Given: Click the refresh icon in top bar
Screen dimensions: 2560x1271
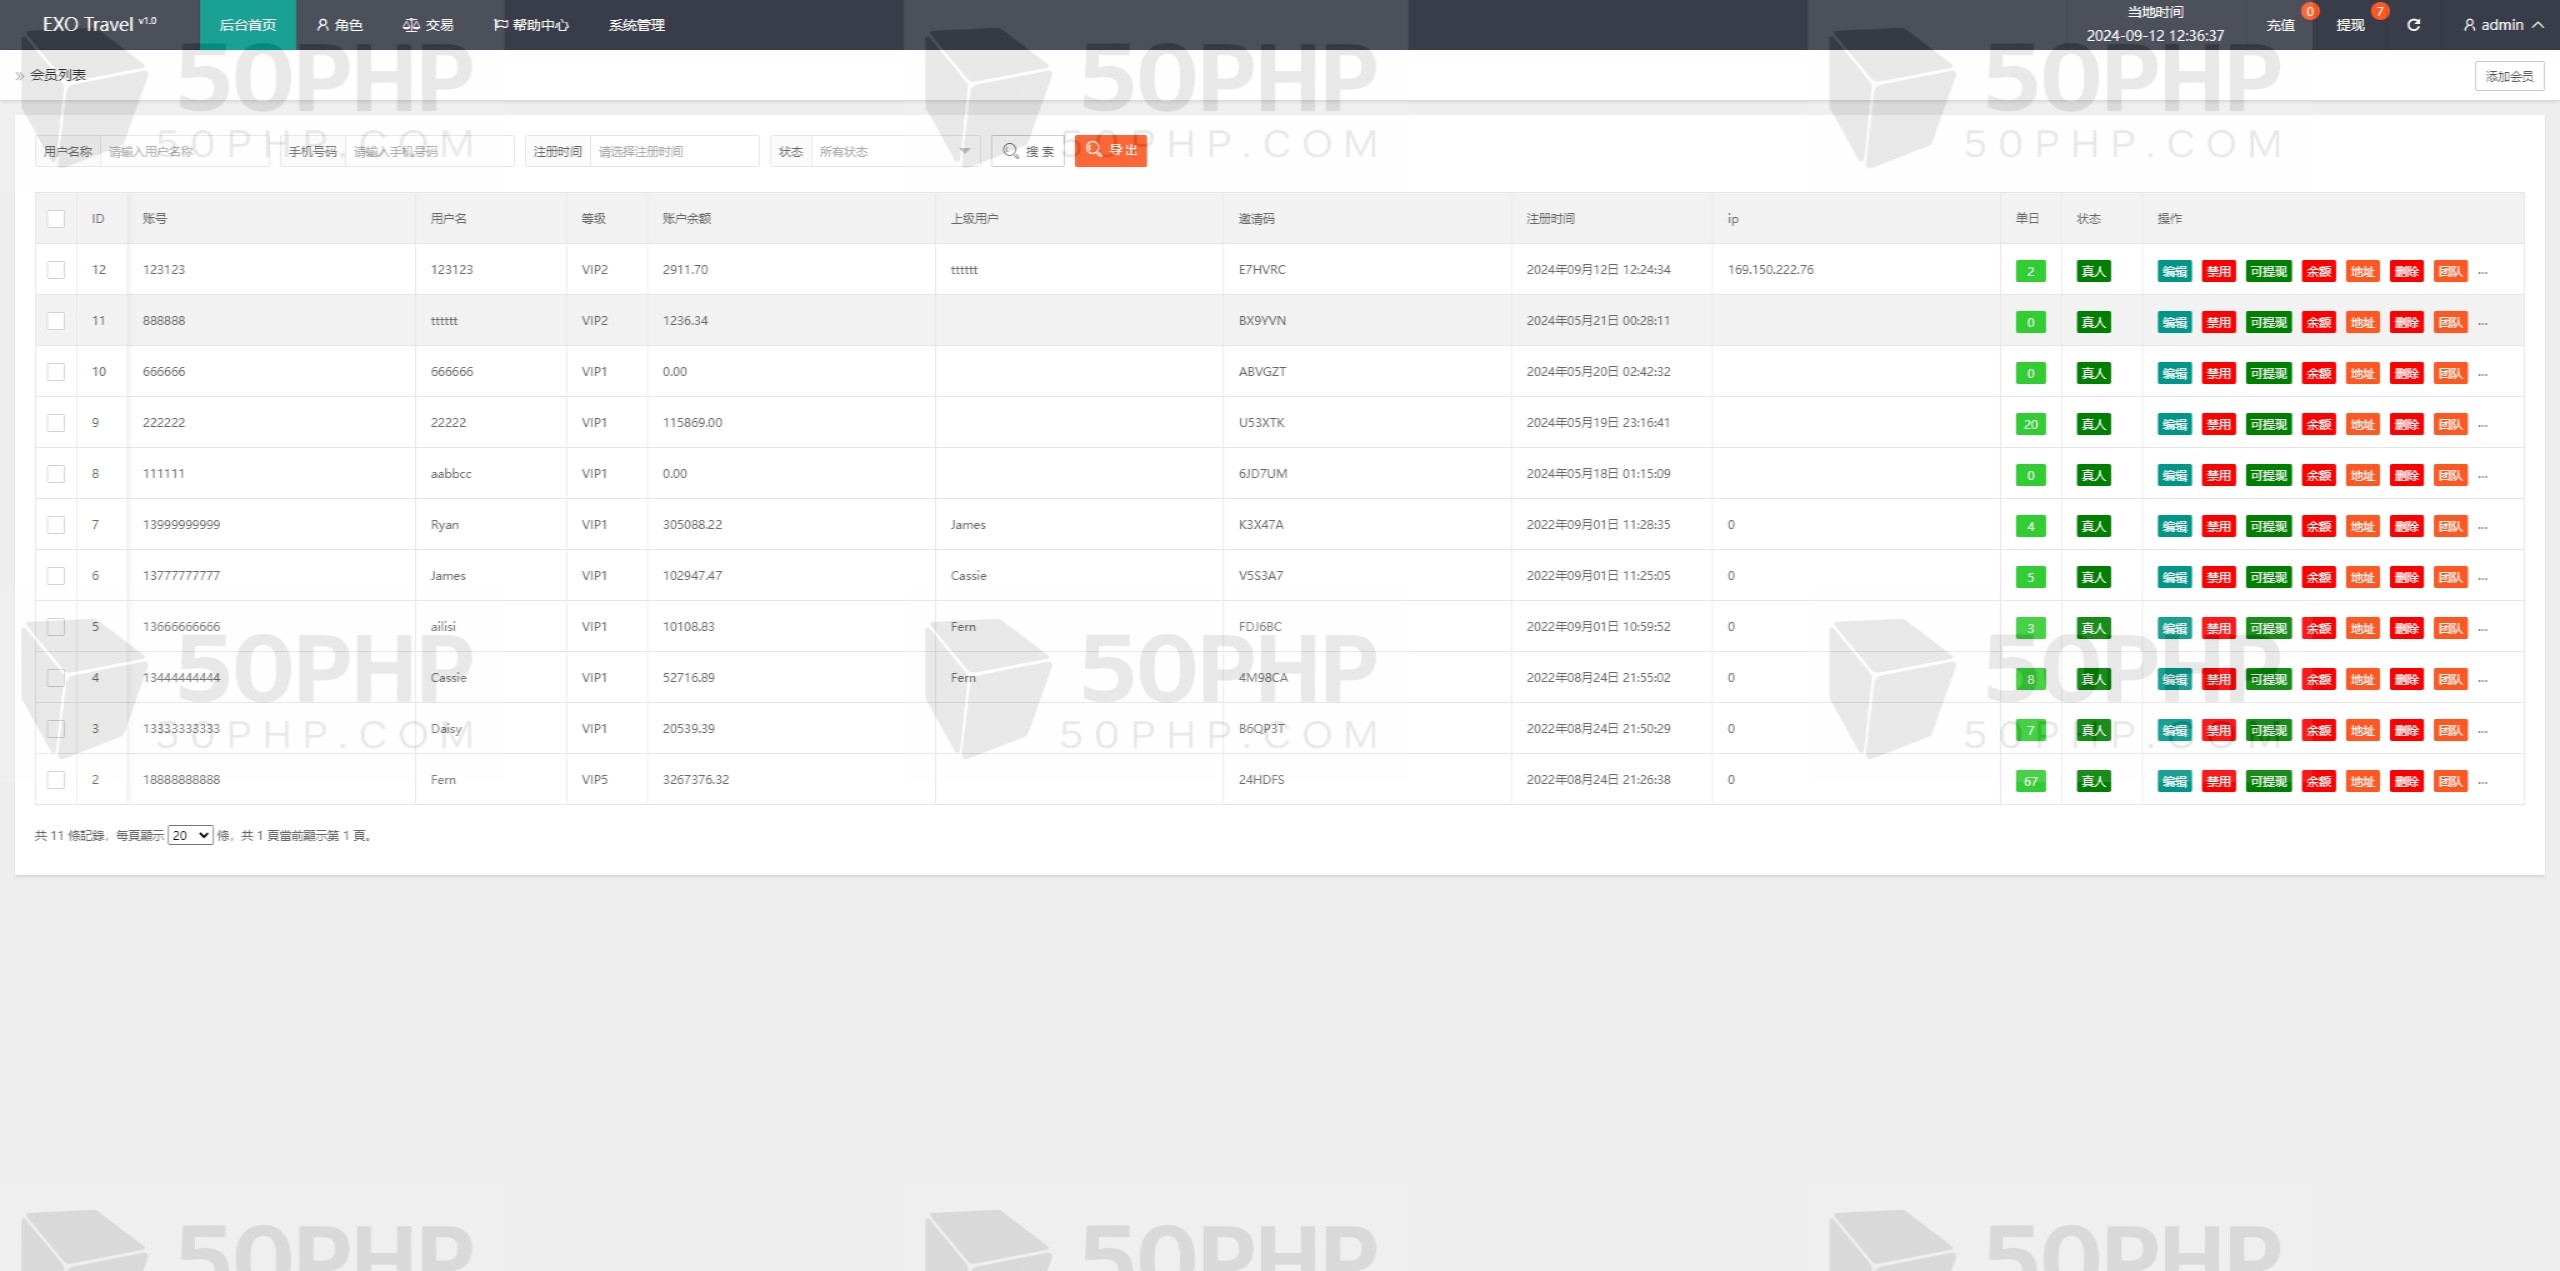Looking at the screenshot, I should click(2413, 25).
